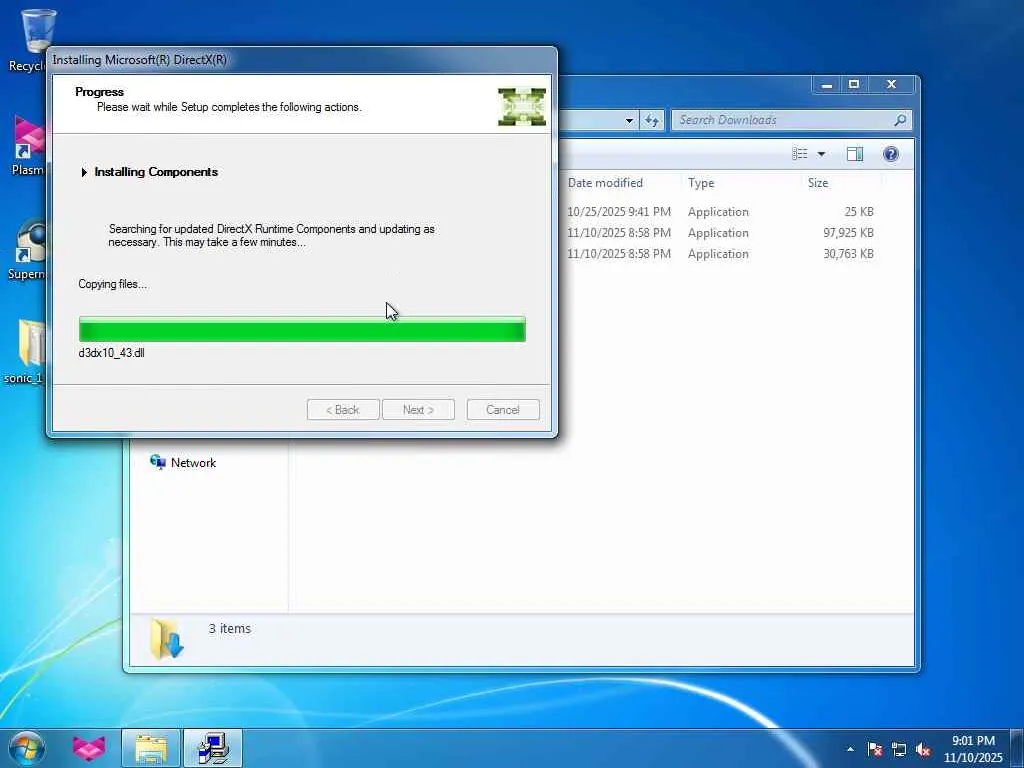Screen dimensions: 1024x768
Task: Click the d3dx10_43.dll file name text
Action: point(112,353)
